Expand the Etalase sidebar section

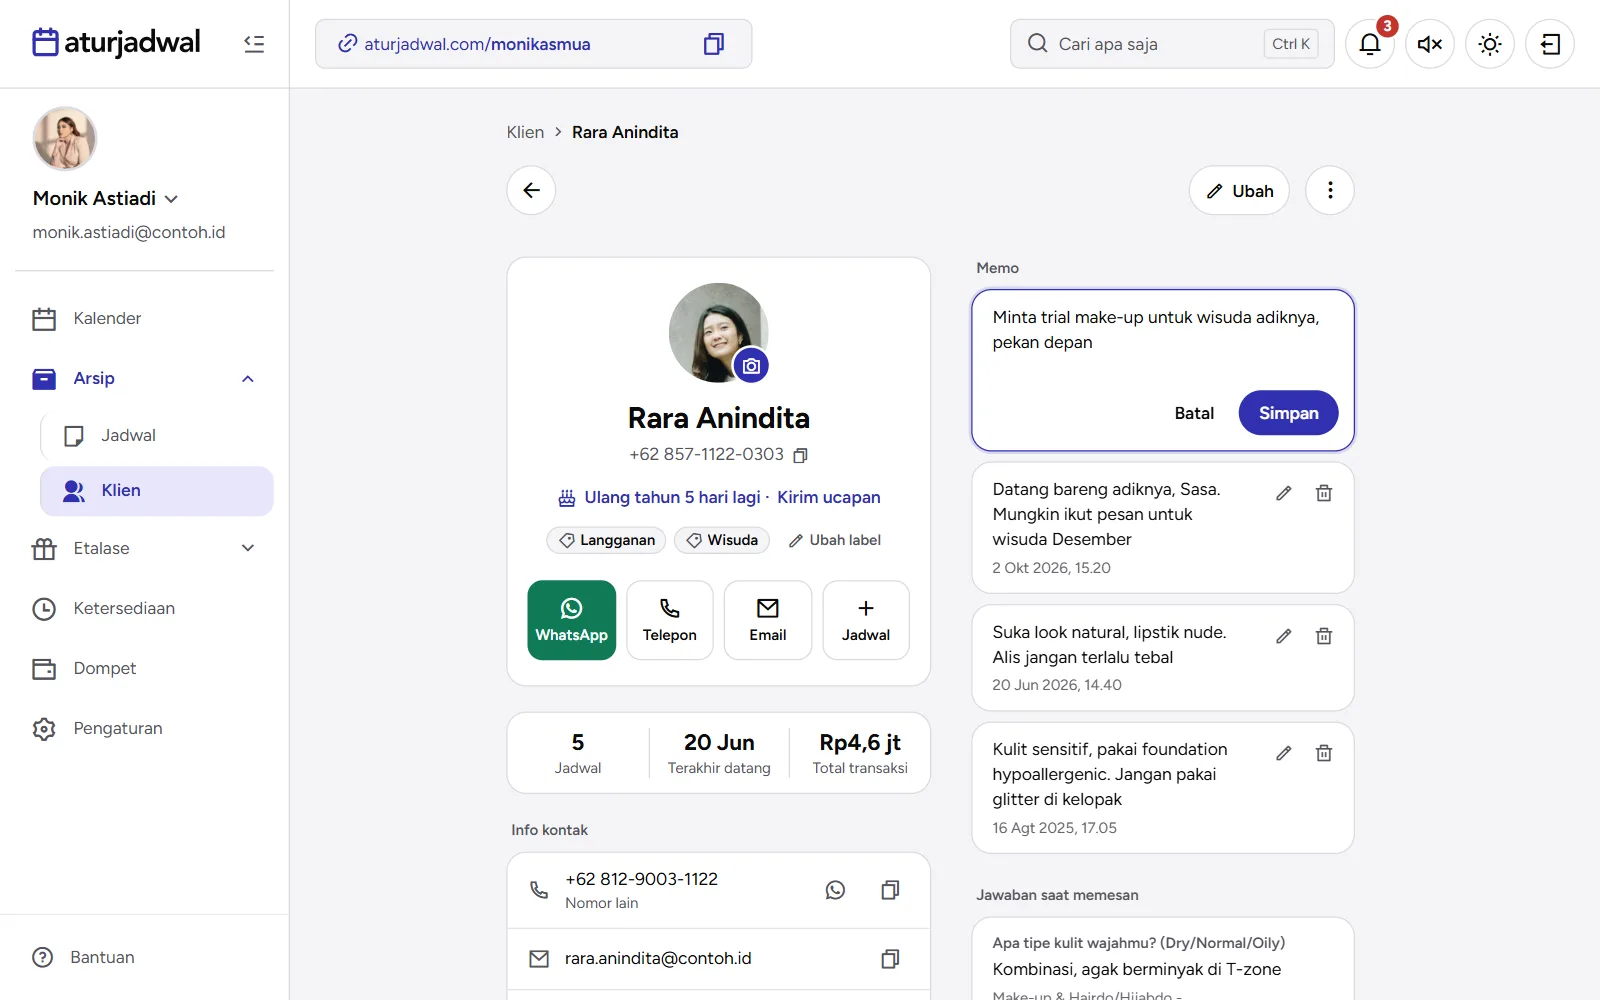click(x=248, y=548)
